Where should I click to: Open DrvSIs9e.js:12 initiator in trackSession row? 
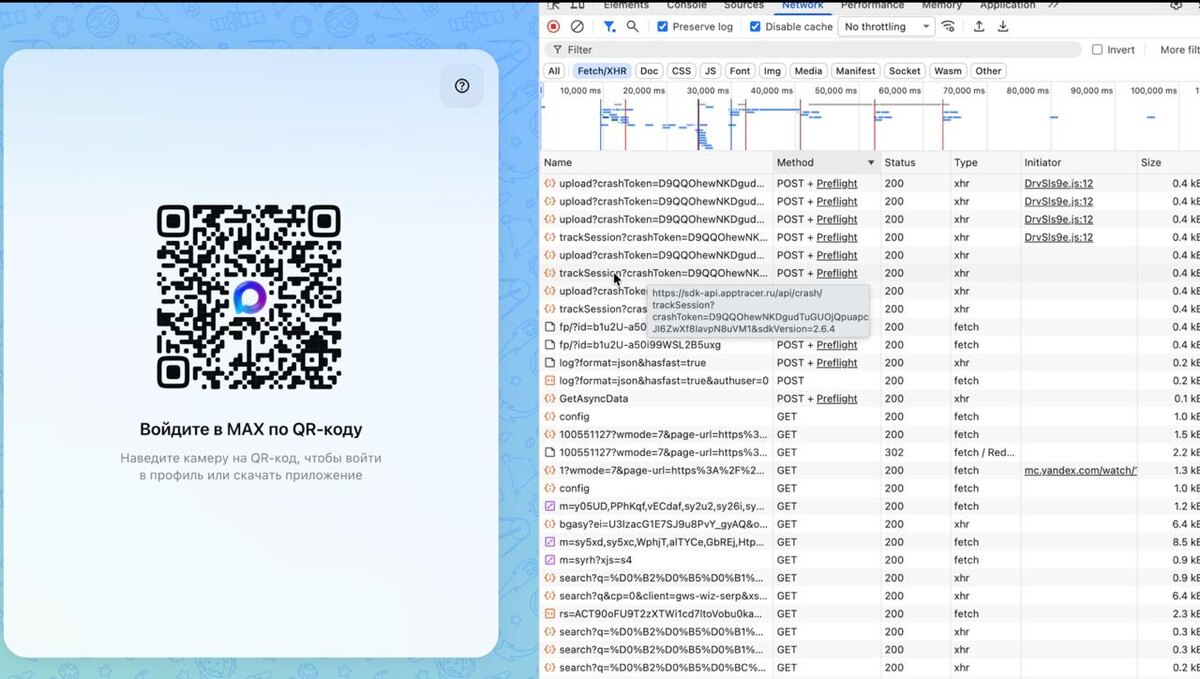click(1059, 237)
